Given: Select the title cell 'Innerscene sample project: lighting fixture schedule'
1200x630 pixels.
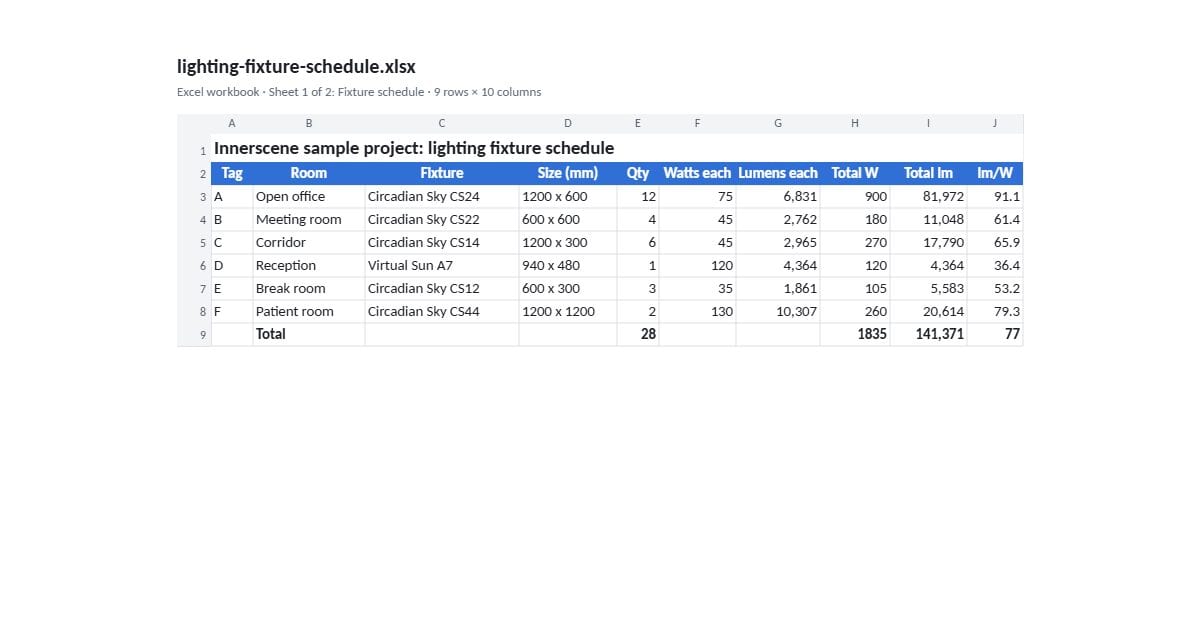Looking at the screenshot, I should tap(617, 148).
